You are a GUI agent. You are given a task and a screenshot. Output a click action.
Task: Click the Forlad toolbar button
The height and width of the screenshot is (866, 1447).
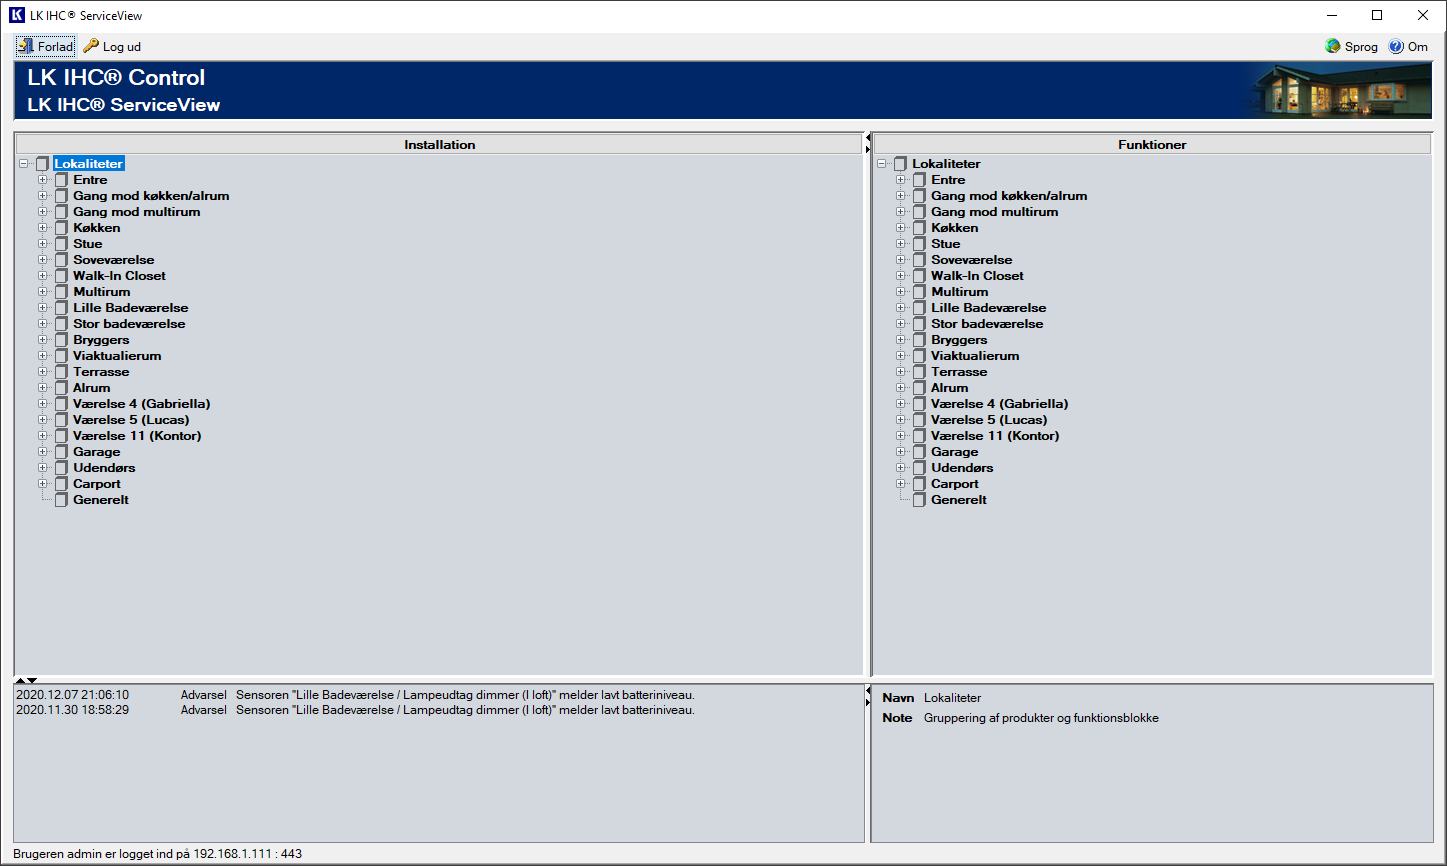coord(45,46)
